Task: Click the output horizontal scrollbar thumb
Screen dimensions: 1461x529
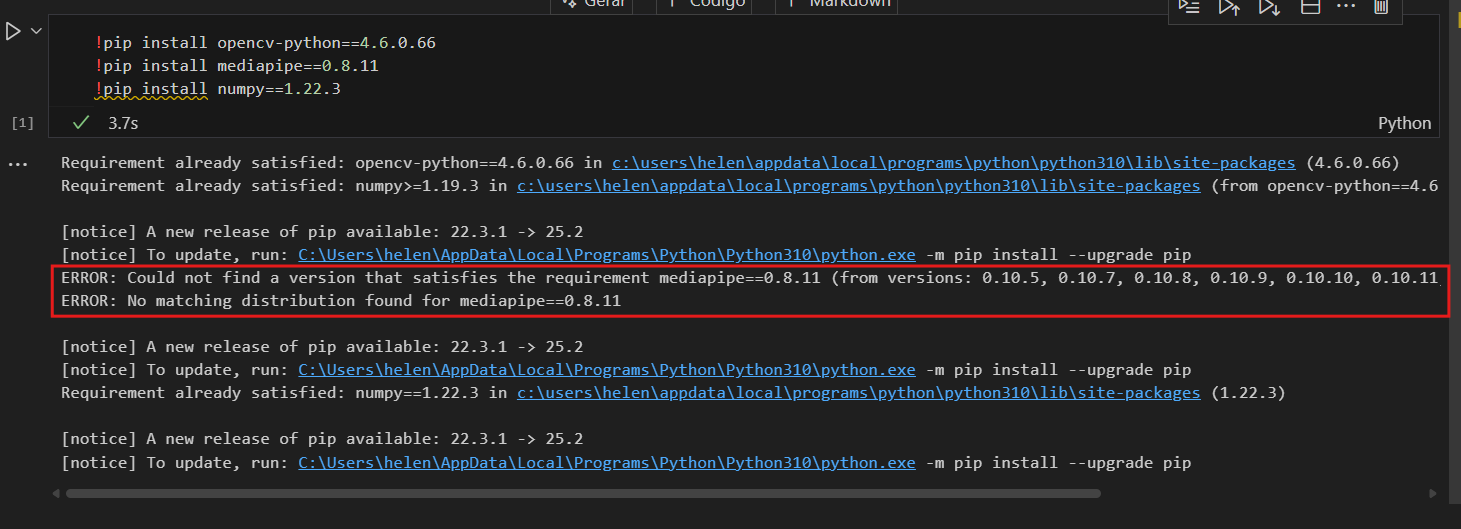Action: point(583,493)
